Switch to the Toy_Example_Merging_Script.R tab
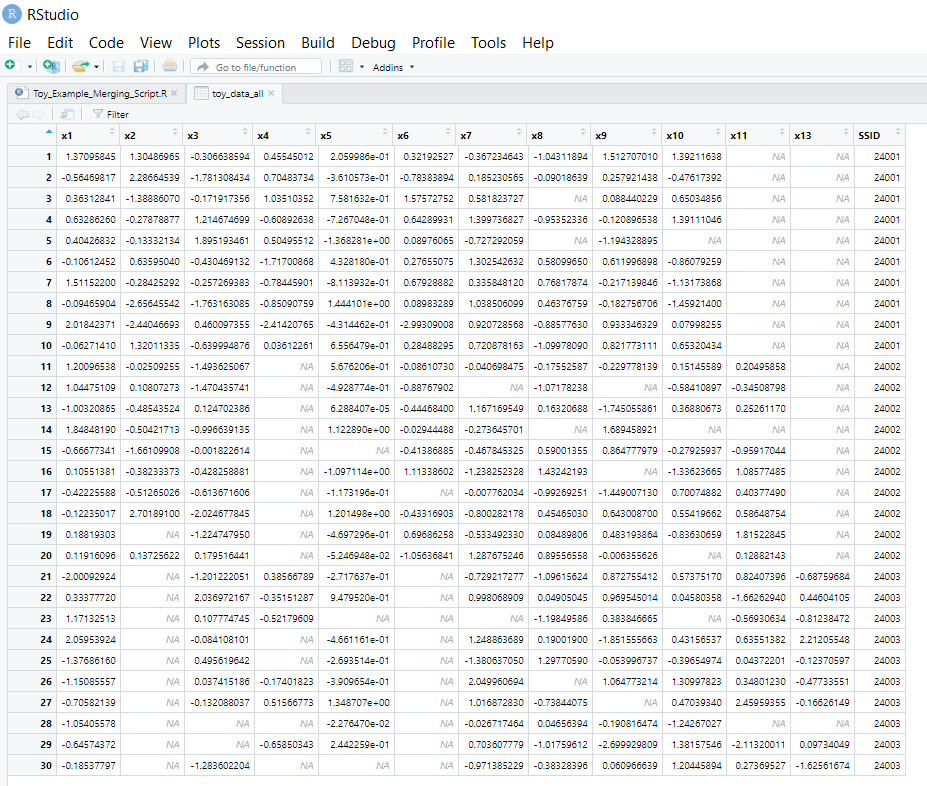The image size is (927, 786). click(100, 90)
